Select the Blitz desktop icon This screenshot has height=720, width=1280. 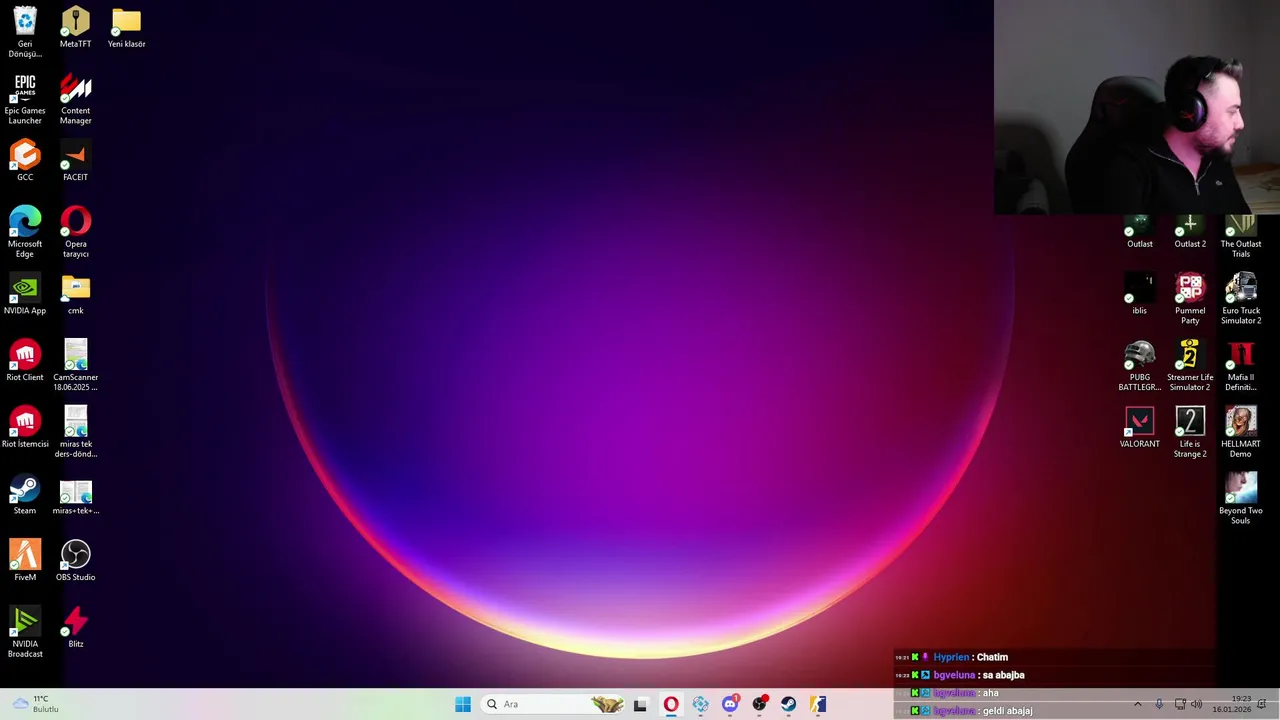75,627
